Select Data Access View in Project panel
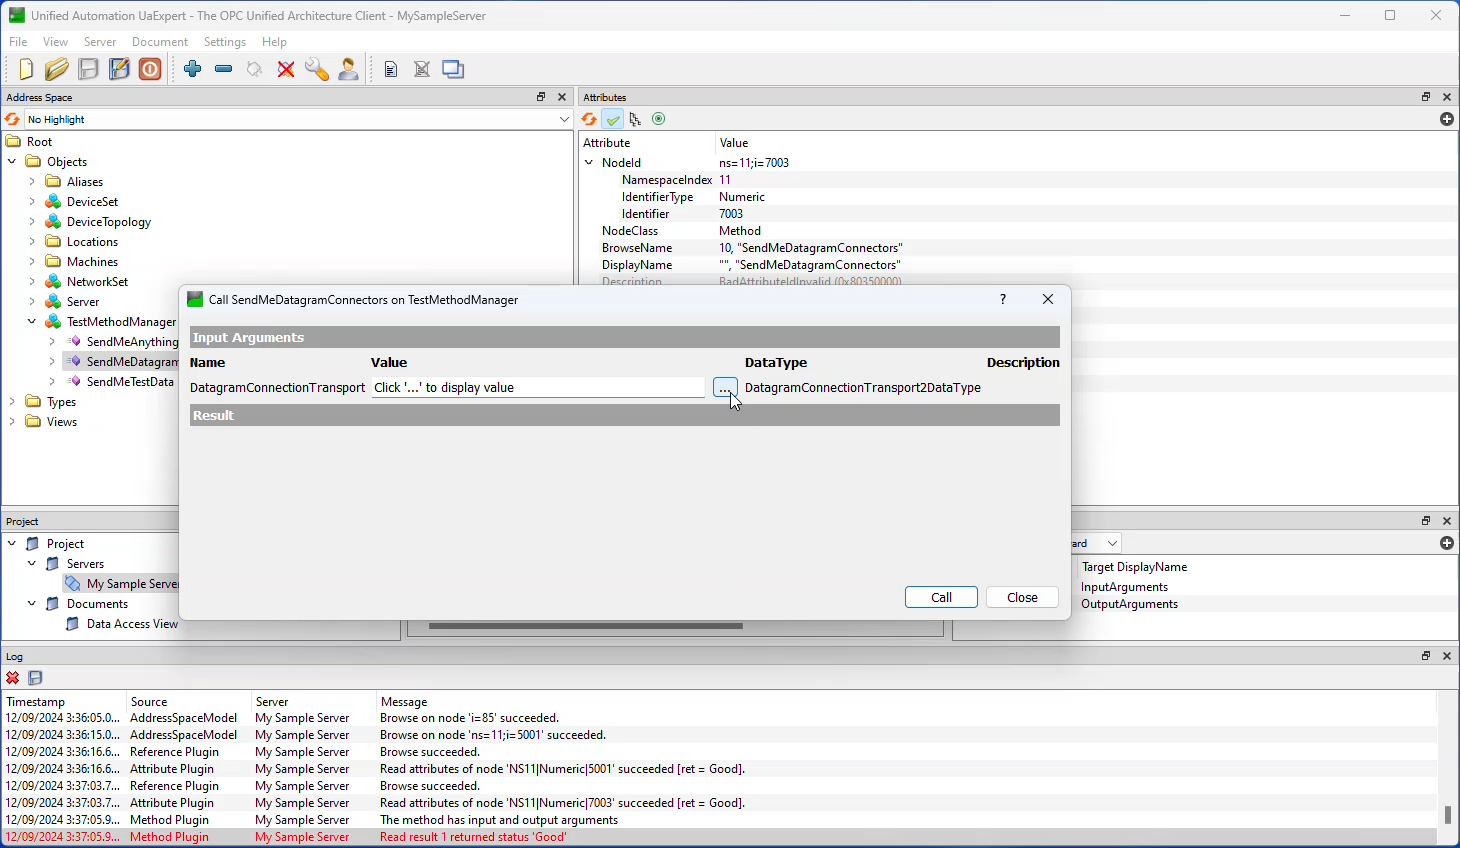Screen dimensions: 1460x848 132,624
